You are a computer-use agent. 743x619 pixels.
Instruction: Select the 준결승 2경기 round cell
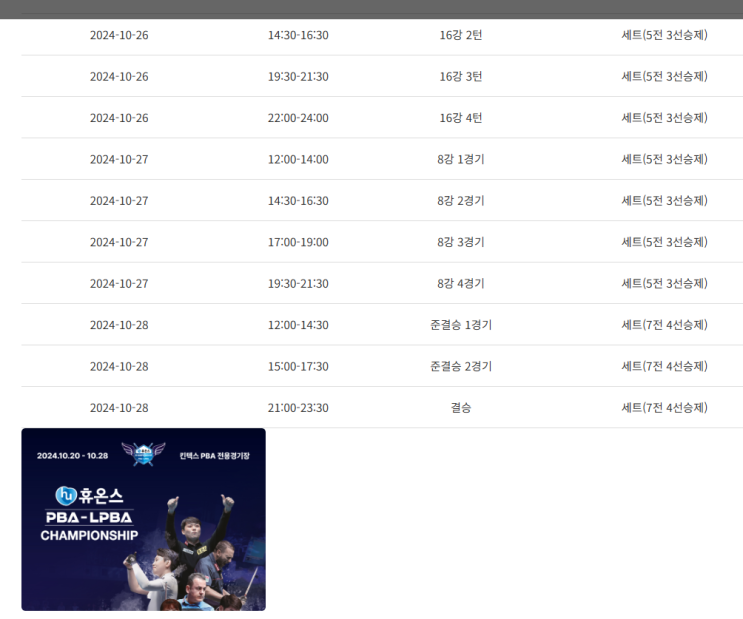(x=461, y=367)
